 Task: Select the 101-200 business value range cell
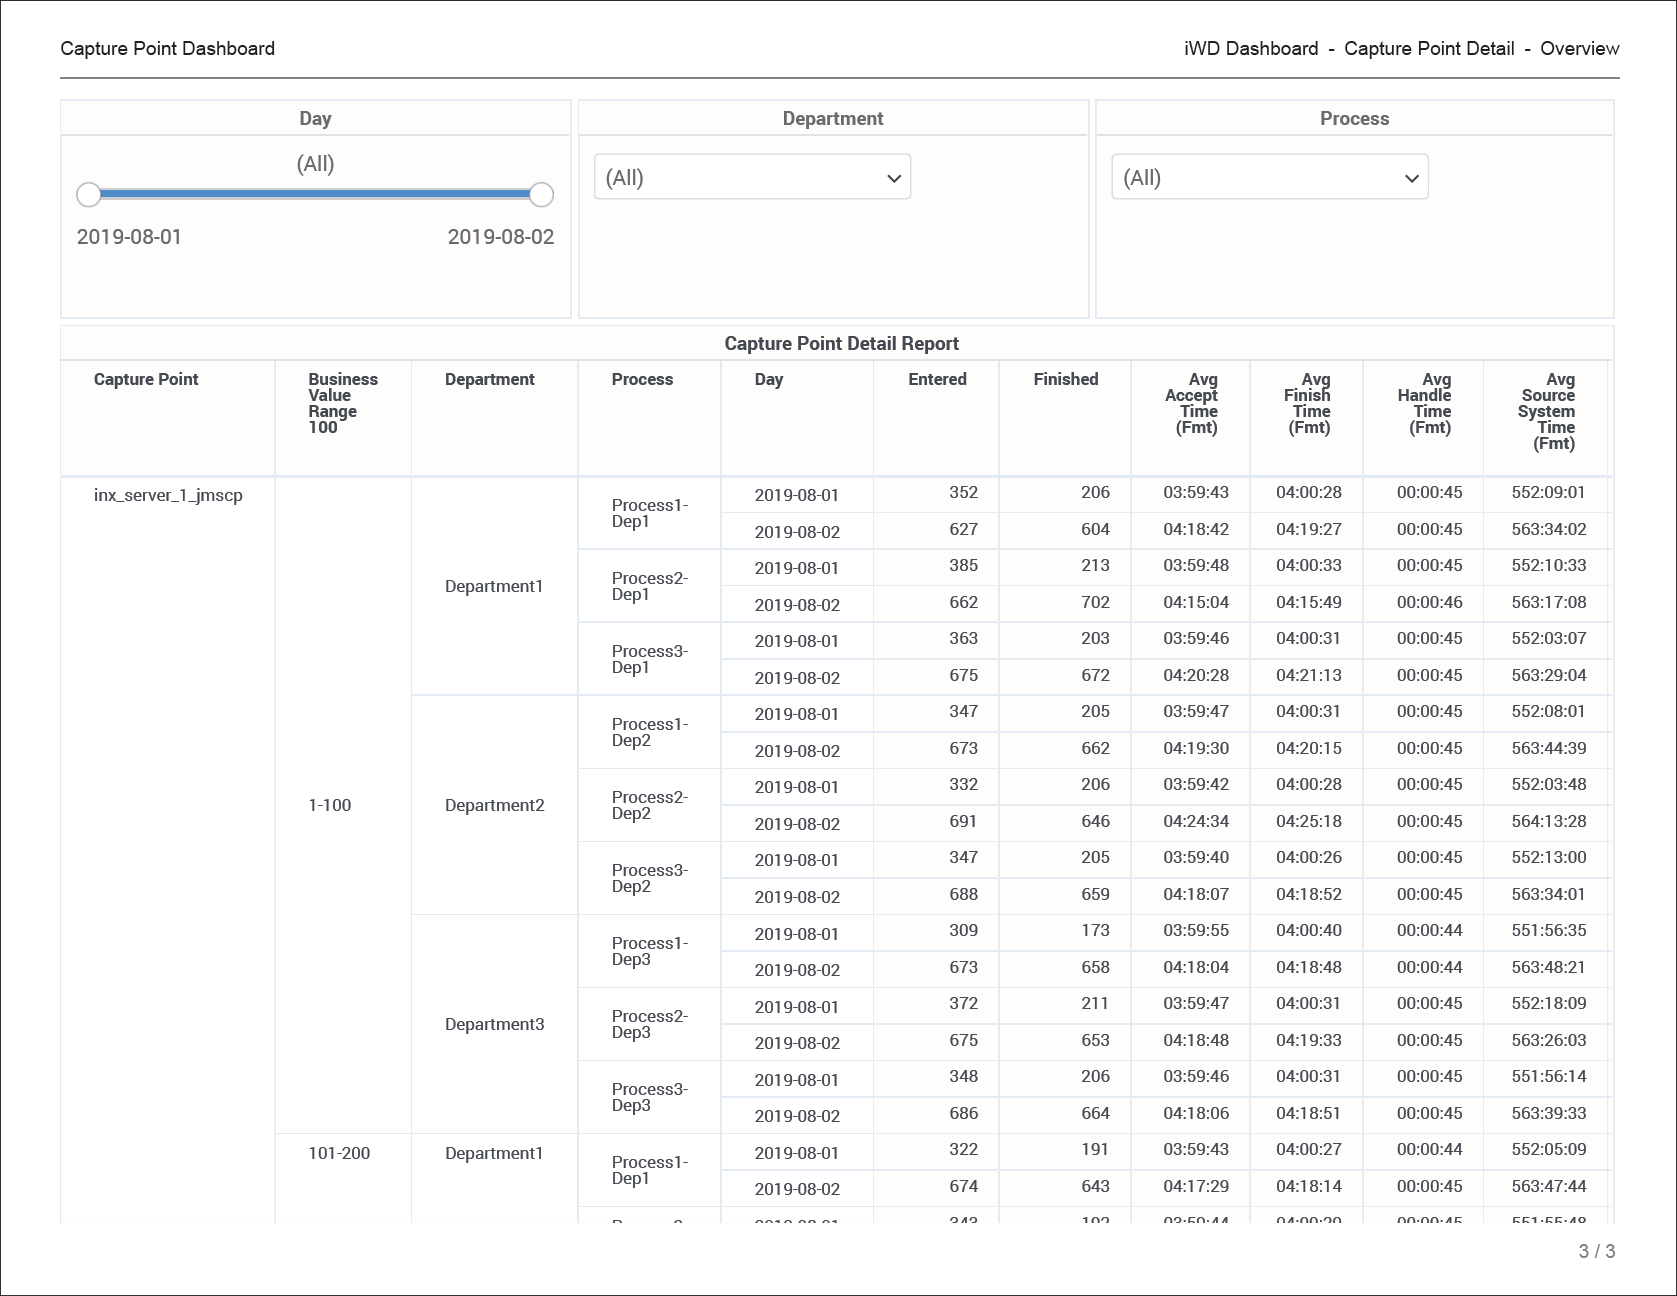click(x=339, y=1153)
